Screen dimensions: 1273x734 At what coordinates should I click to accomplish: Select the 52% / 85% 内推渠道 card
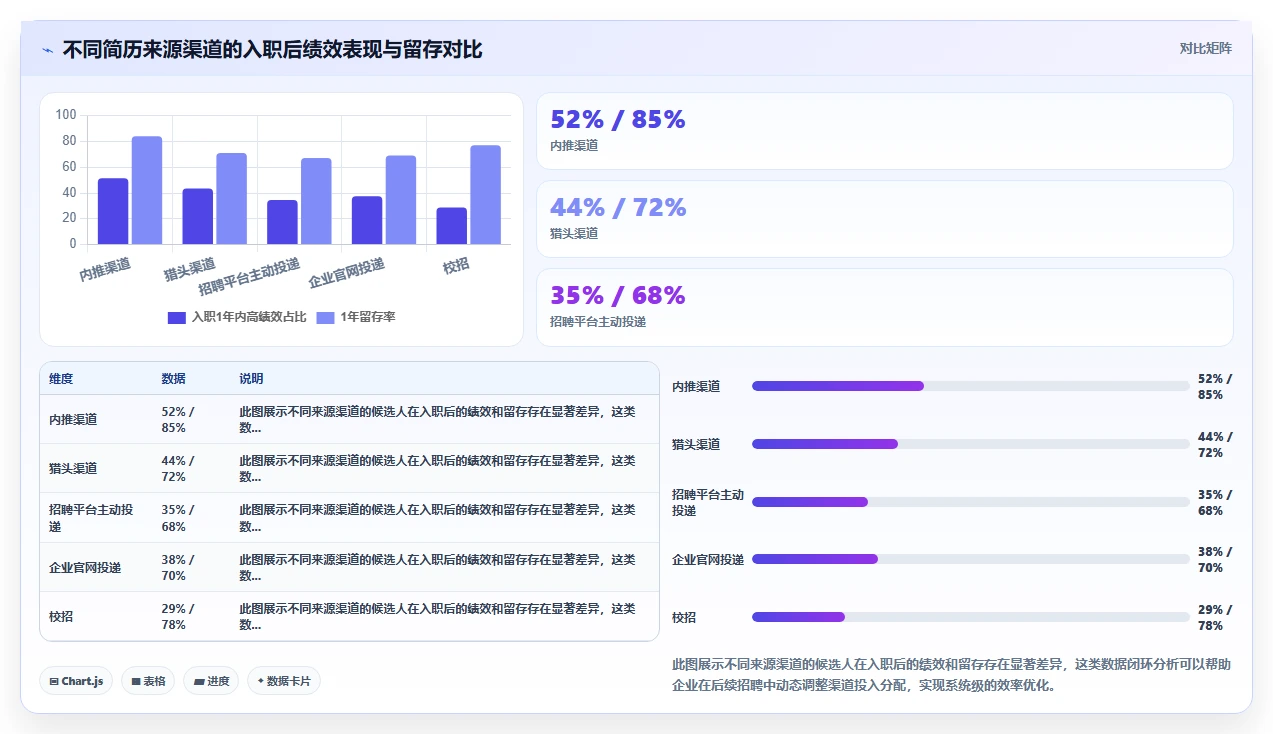pos(885,131)
